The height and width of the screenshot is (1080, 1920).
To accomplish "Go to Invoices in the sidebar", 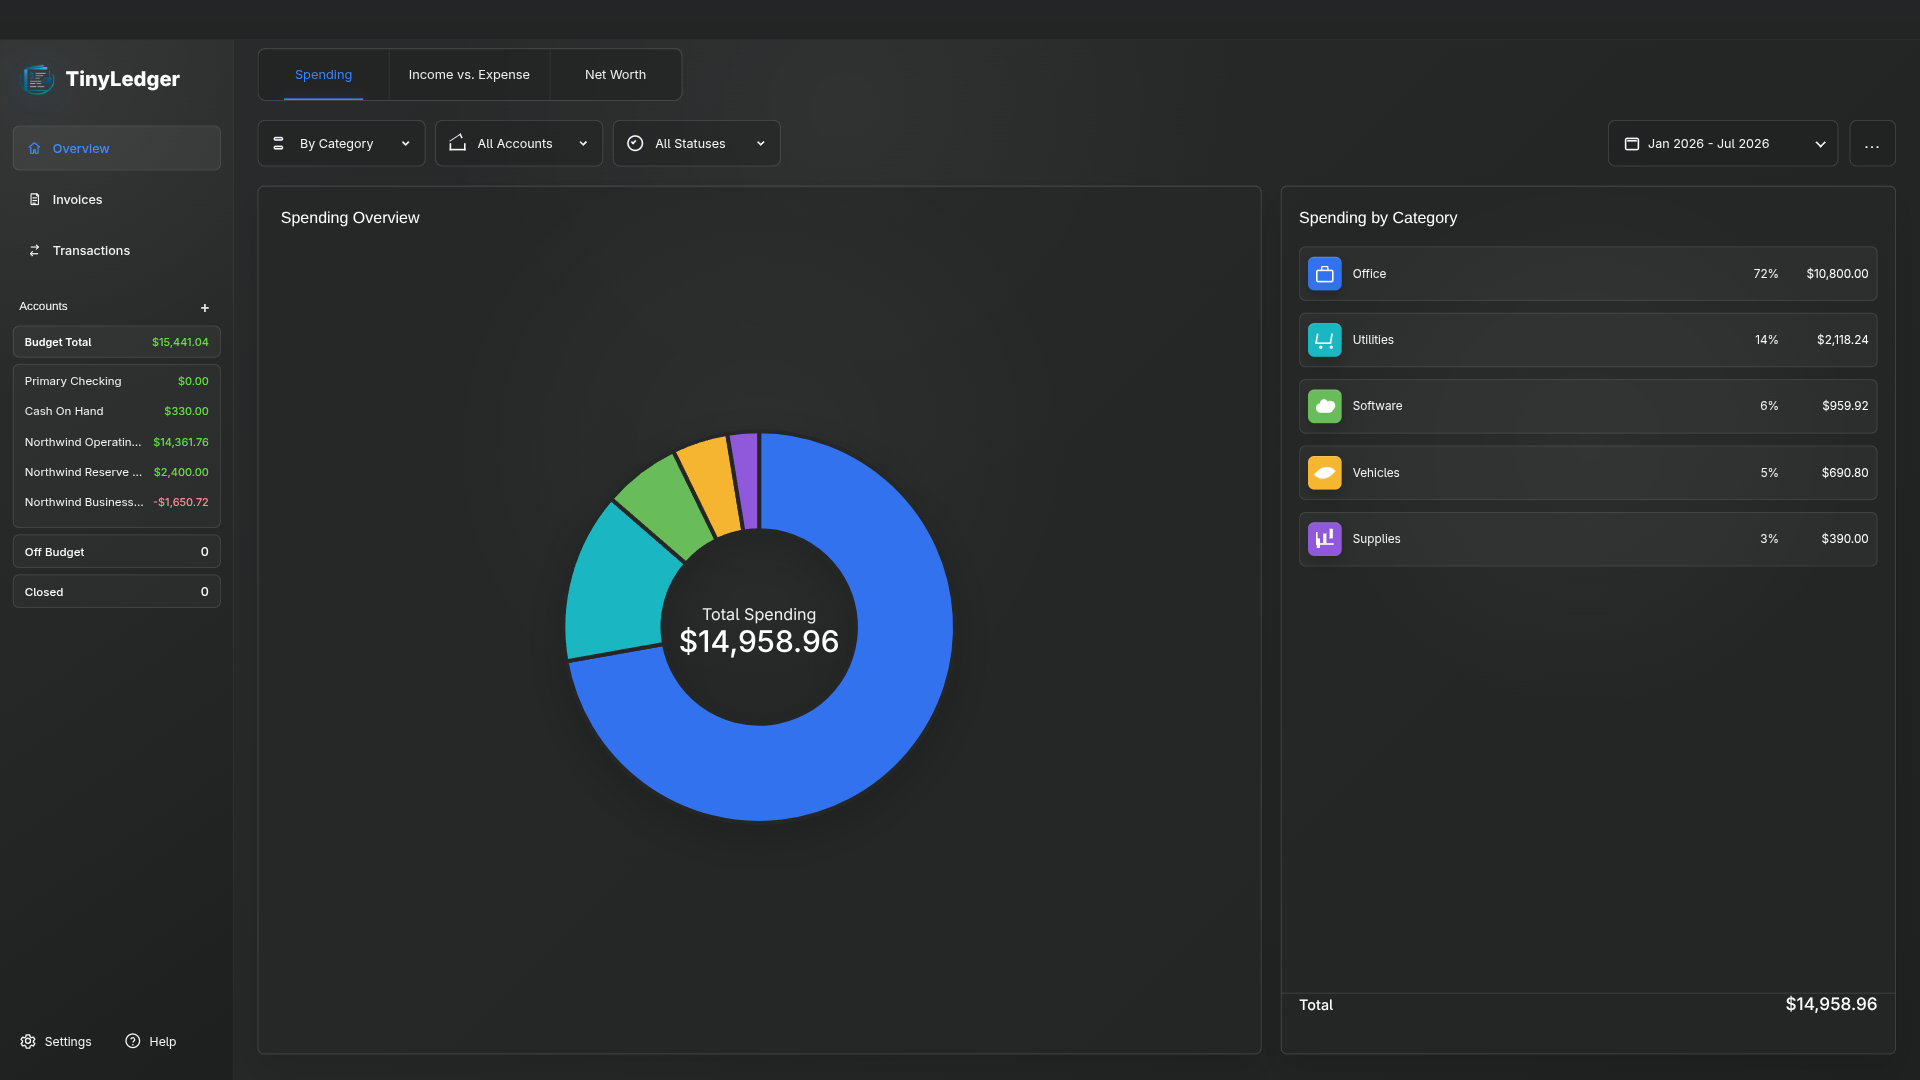I will point(116,199).
